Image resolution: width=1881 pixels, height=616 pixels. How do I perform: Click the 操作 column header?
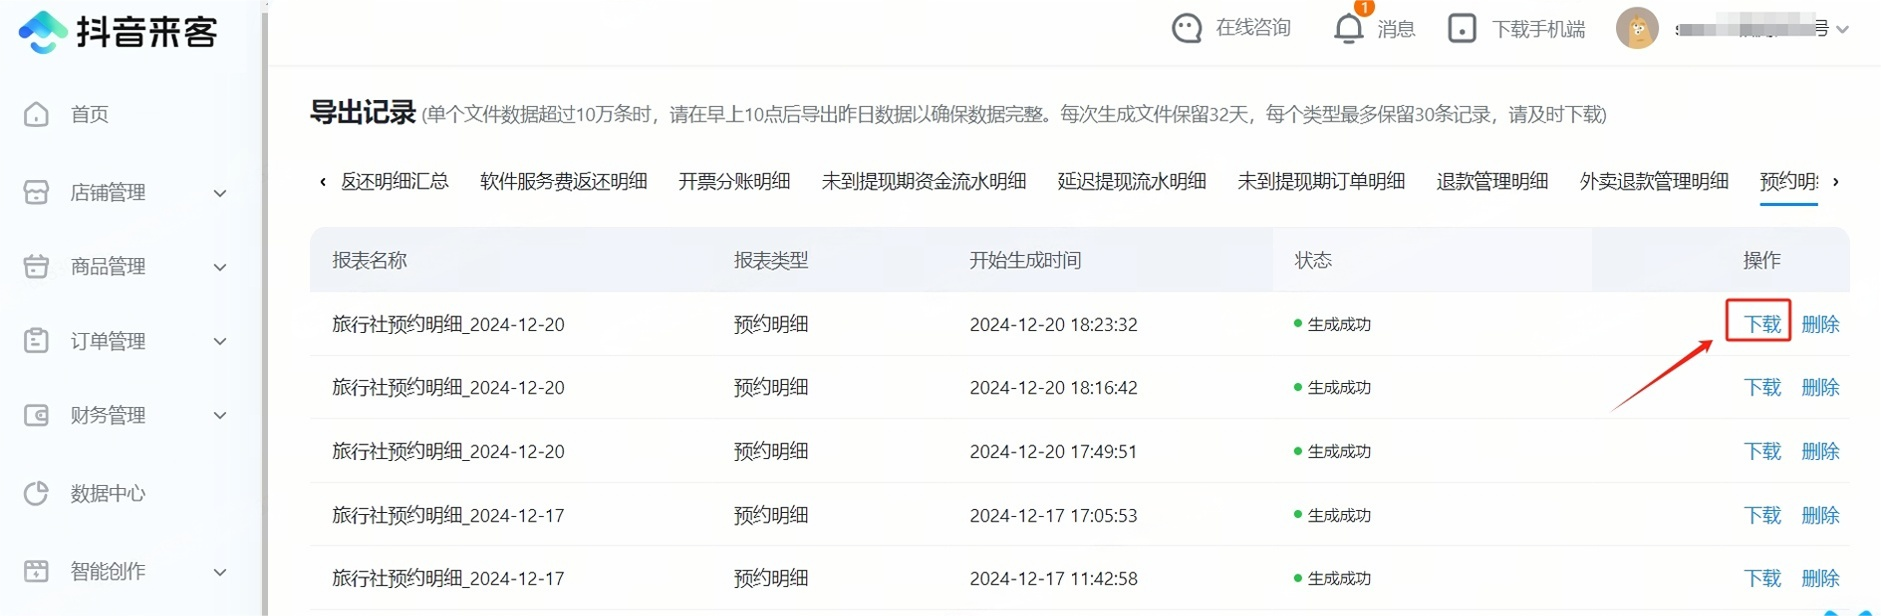click(1761, 260)
